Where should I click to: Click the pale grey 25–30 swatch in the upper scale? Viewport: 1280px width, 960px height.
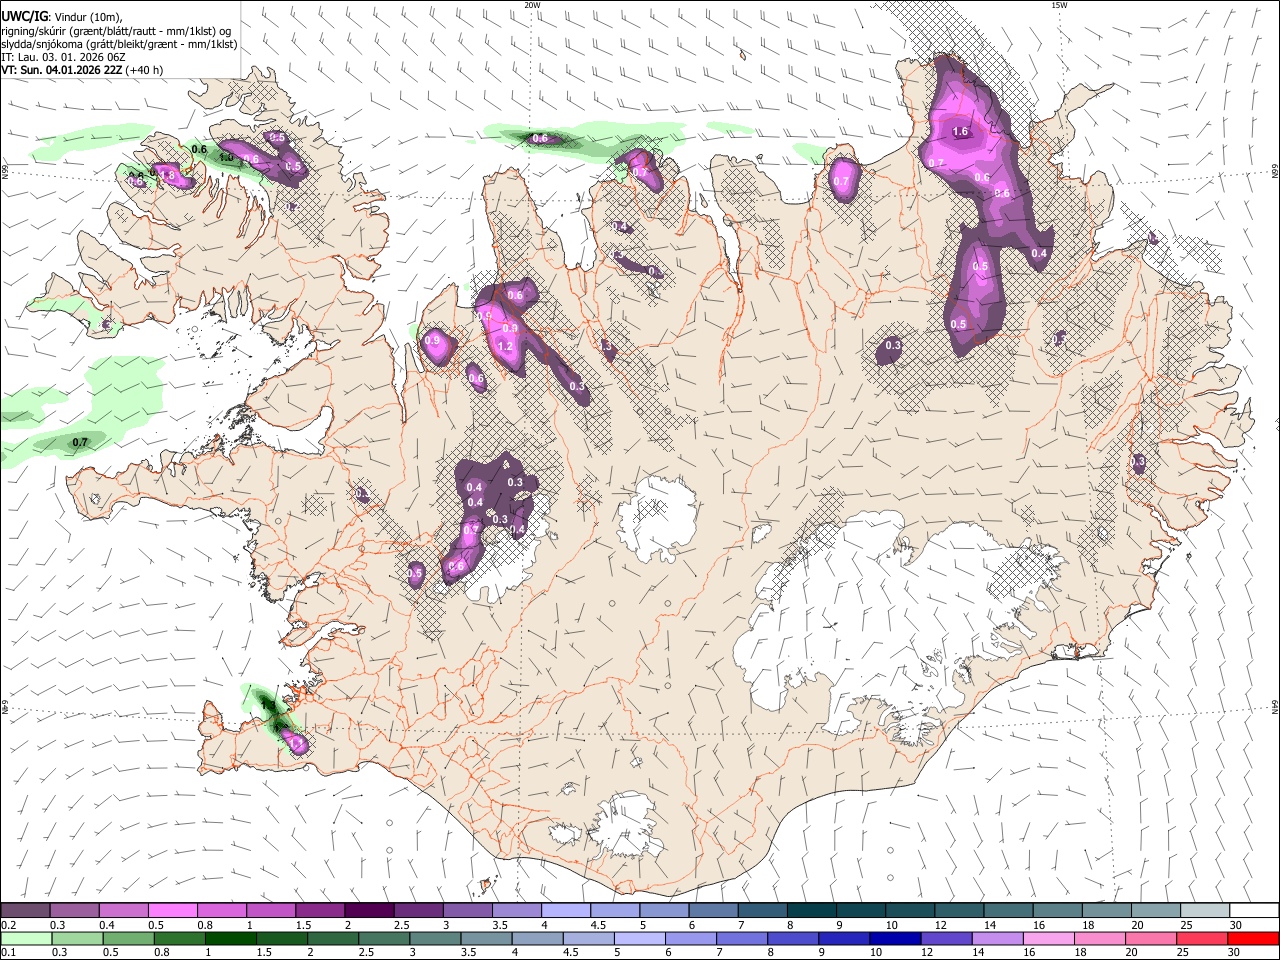point(1204,911)
